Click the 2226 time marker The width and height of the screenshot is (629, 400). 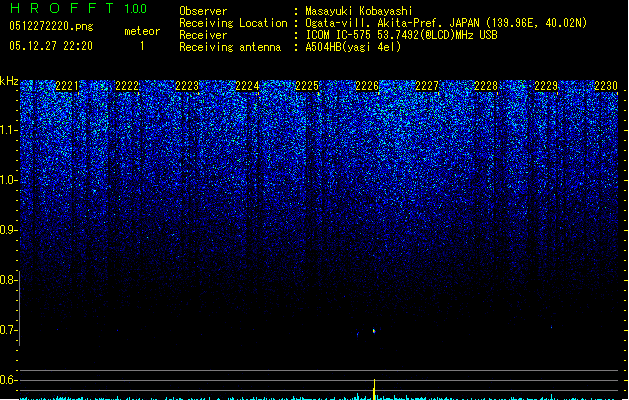point(367,86)
